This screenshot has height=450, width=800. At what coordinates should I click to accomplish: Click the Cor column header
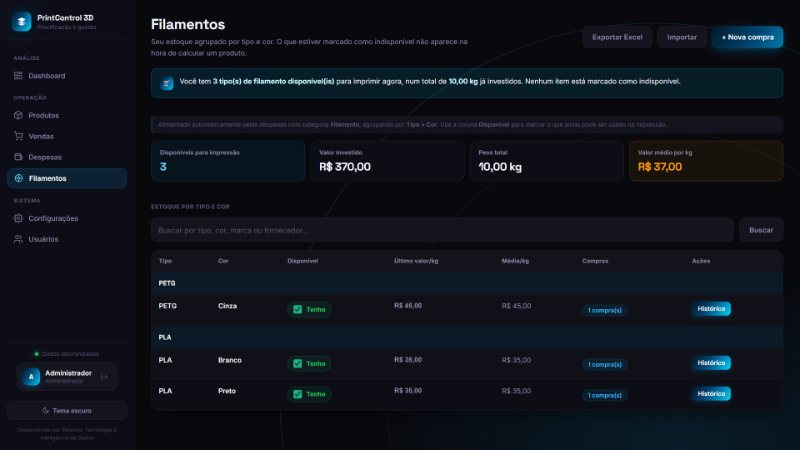(x=223, y=261)
